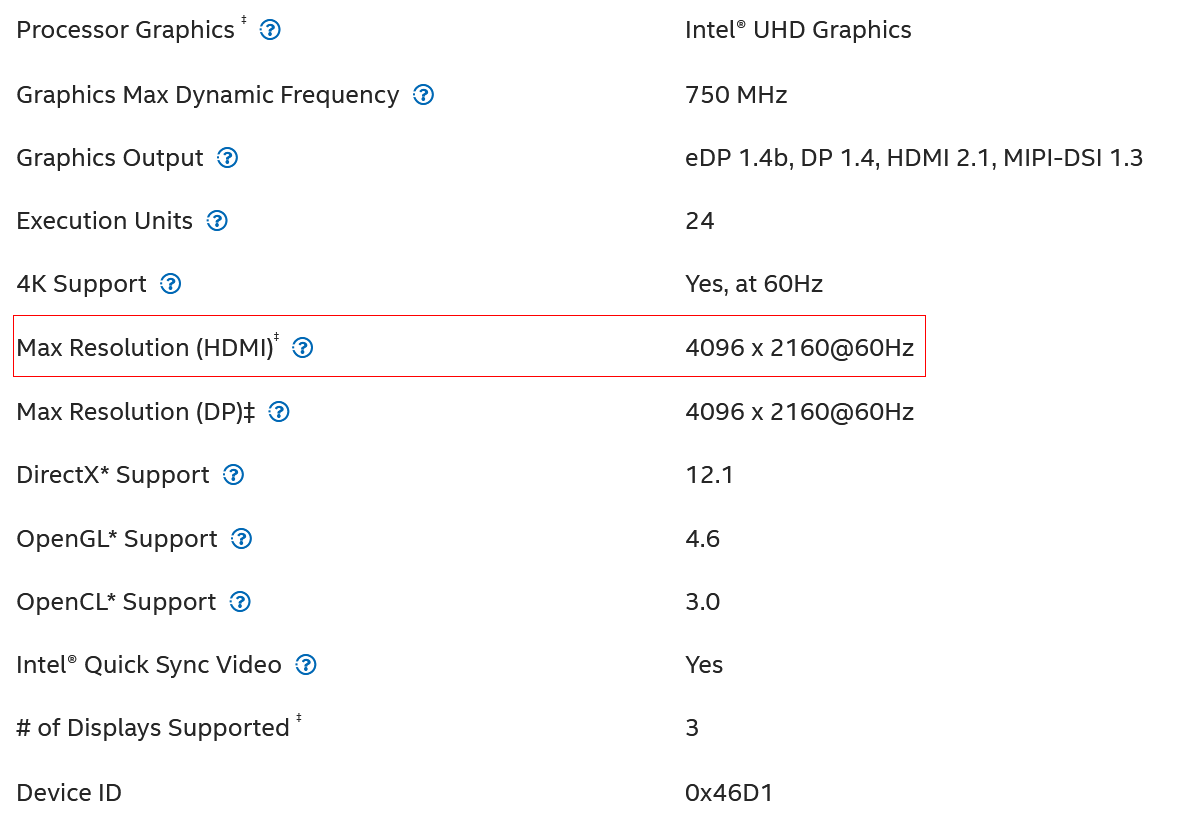This screenshot has width=1193, height=835.
Task: Open Intel Quick Sync Video help icon
Action: [306, 665]
